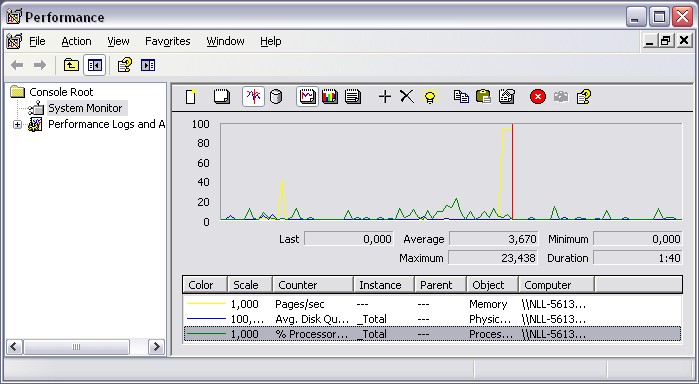Click the Computer column header

[557, 285]
